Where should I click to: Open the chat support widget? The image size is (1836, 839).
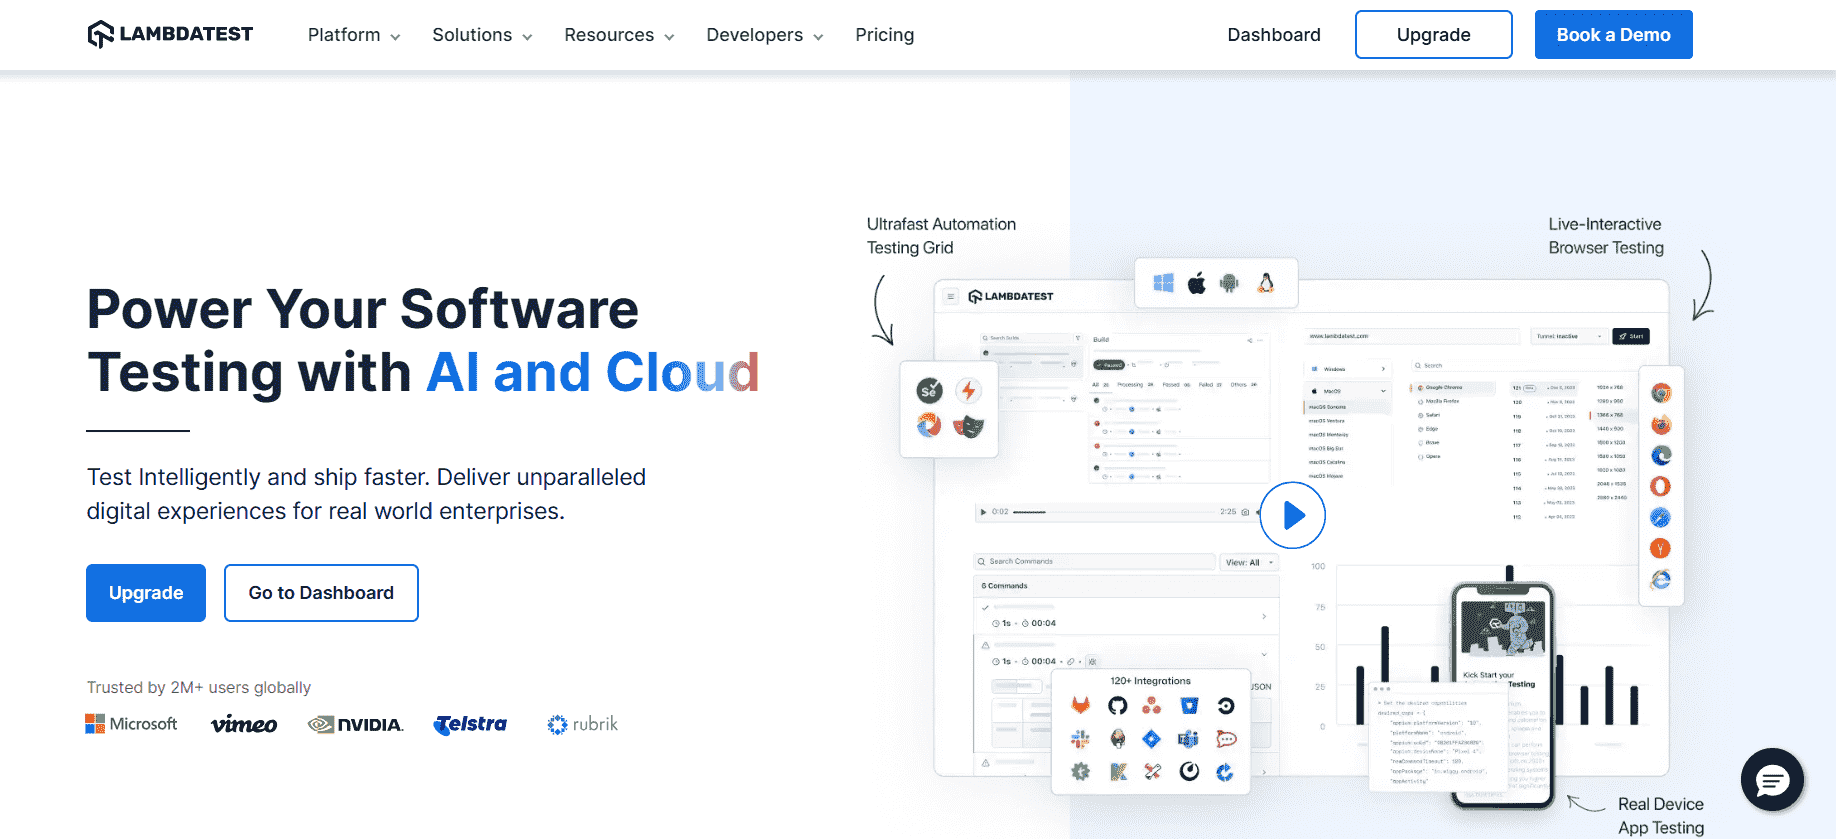[1772, 780]
